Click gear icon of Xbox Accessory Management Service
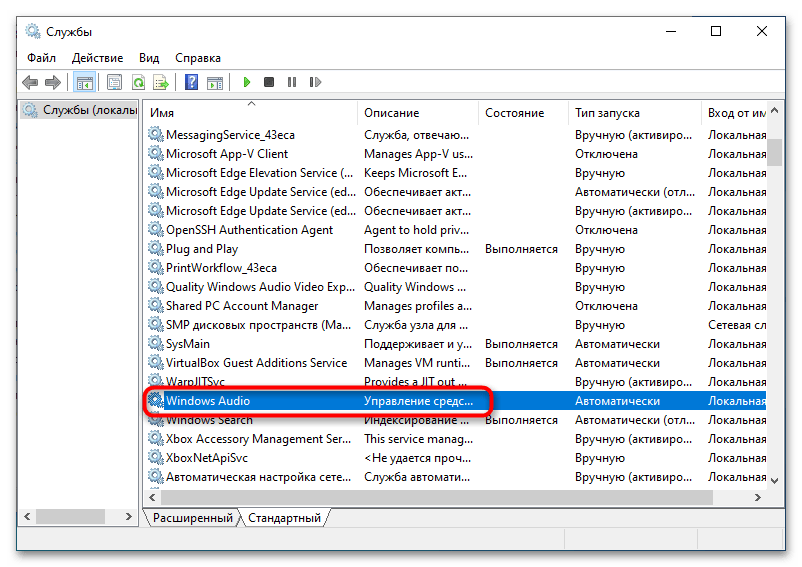The image size is (802, 567). click(x=155, y=439)
